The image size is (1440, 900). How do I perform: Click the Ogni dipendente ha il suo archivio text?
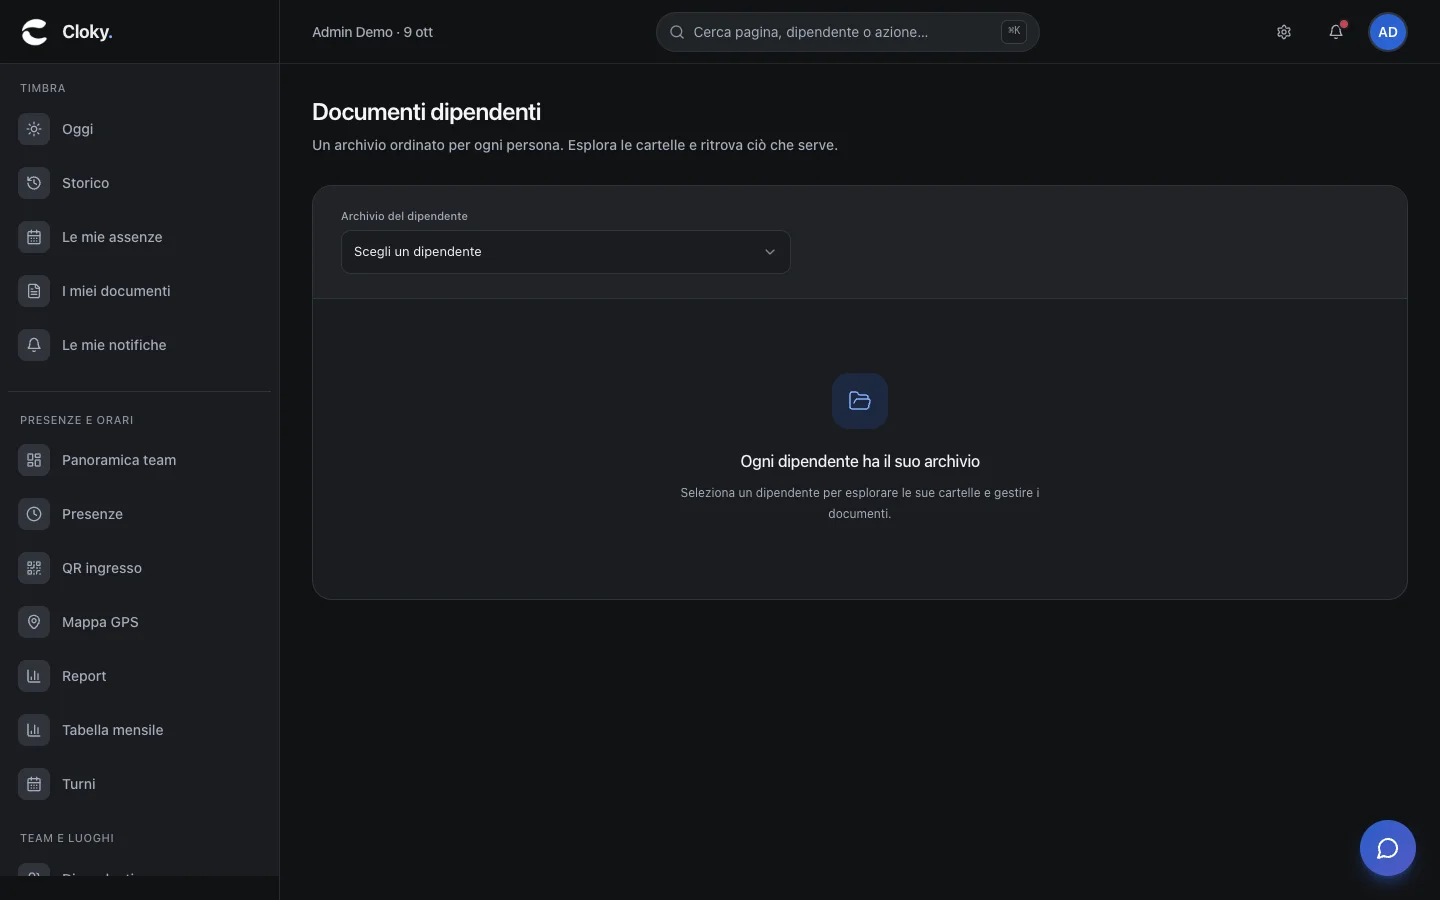(860, 461)
